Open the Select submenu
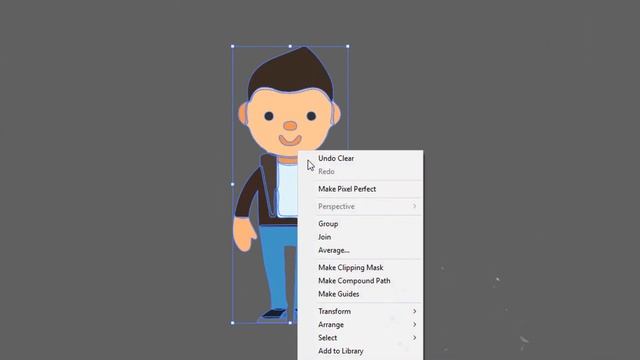The image size is (640, 360). [x=360, y=338]
